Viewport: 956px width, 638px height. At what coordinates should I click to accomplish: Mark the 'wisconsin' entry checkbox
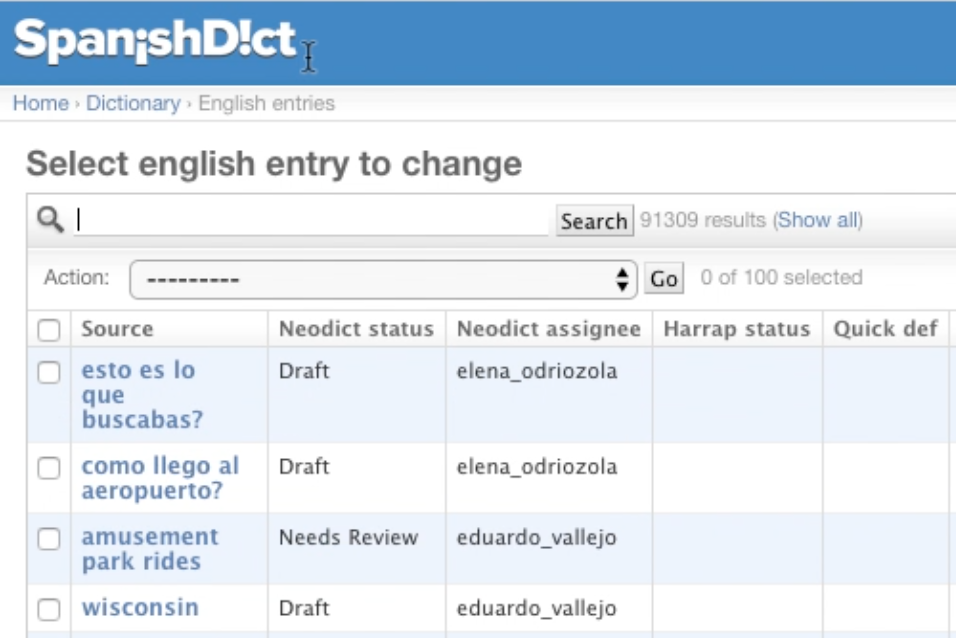coord(49,609)
